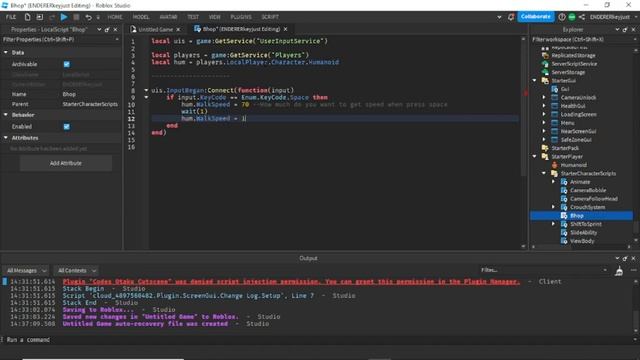
Task: Click the Stop button in top toolbar
Action: pyautogui.click(x=76, y=17)
